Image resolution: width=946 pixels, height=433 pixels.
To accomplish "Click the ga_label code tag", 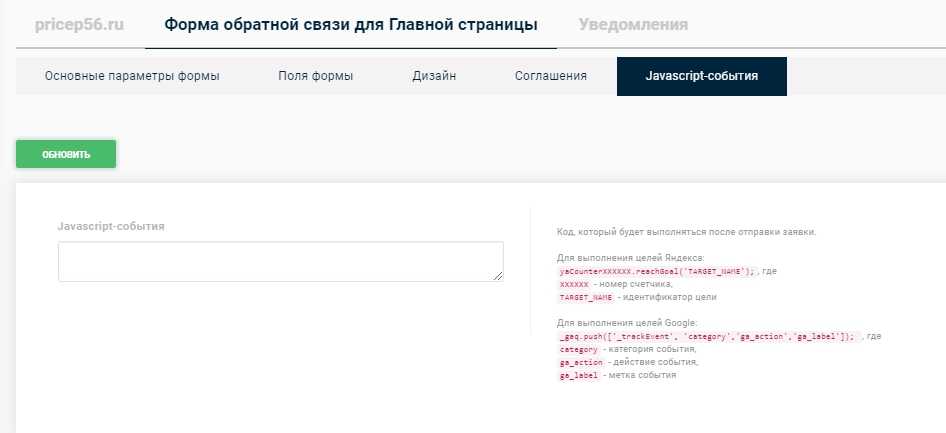I will coord(578,376).
